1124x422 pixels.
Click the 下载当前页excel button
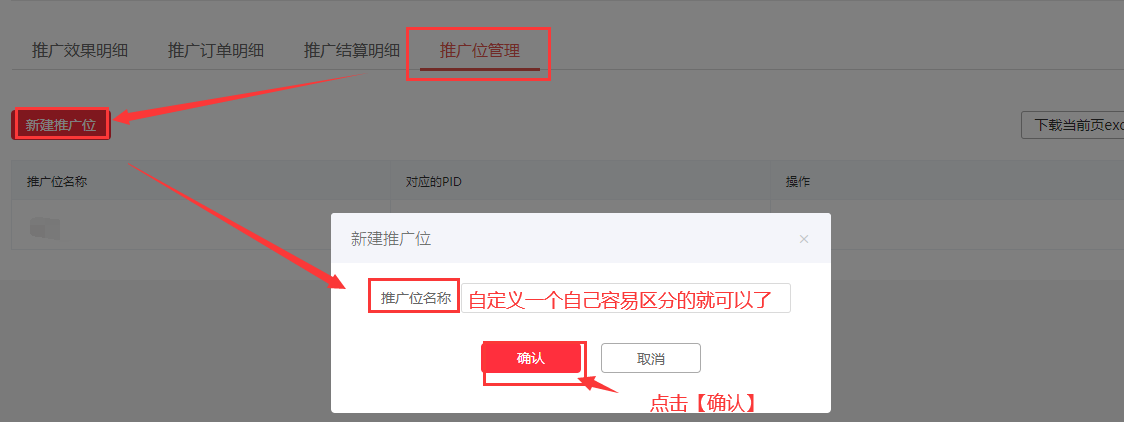1072,125
